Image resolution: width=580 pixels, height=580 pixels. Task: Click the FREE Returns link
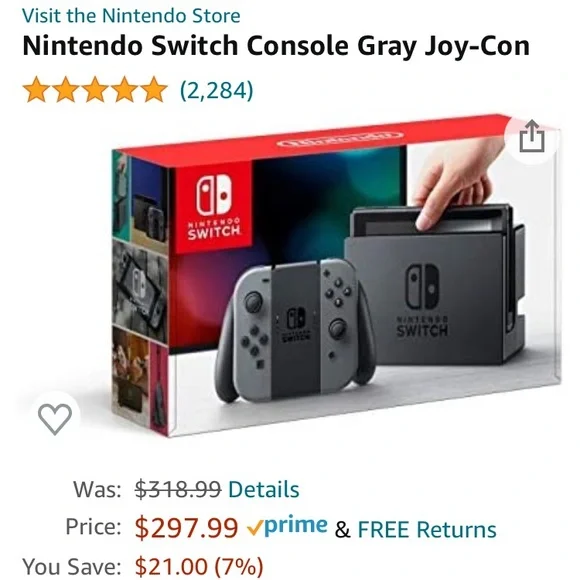coord(427,529)
